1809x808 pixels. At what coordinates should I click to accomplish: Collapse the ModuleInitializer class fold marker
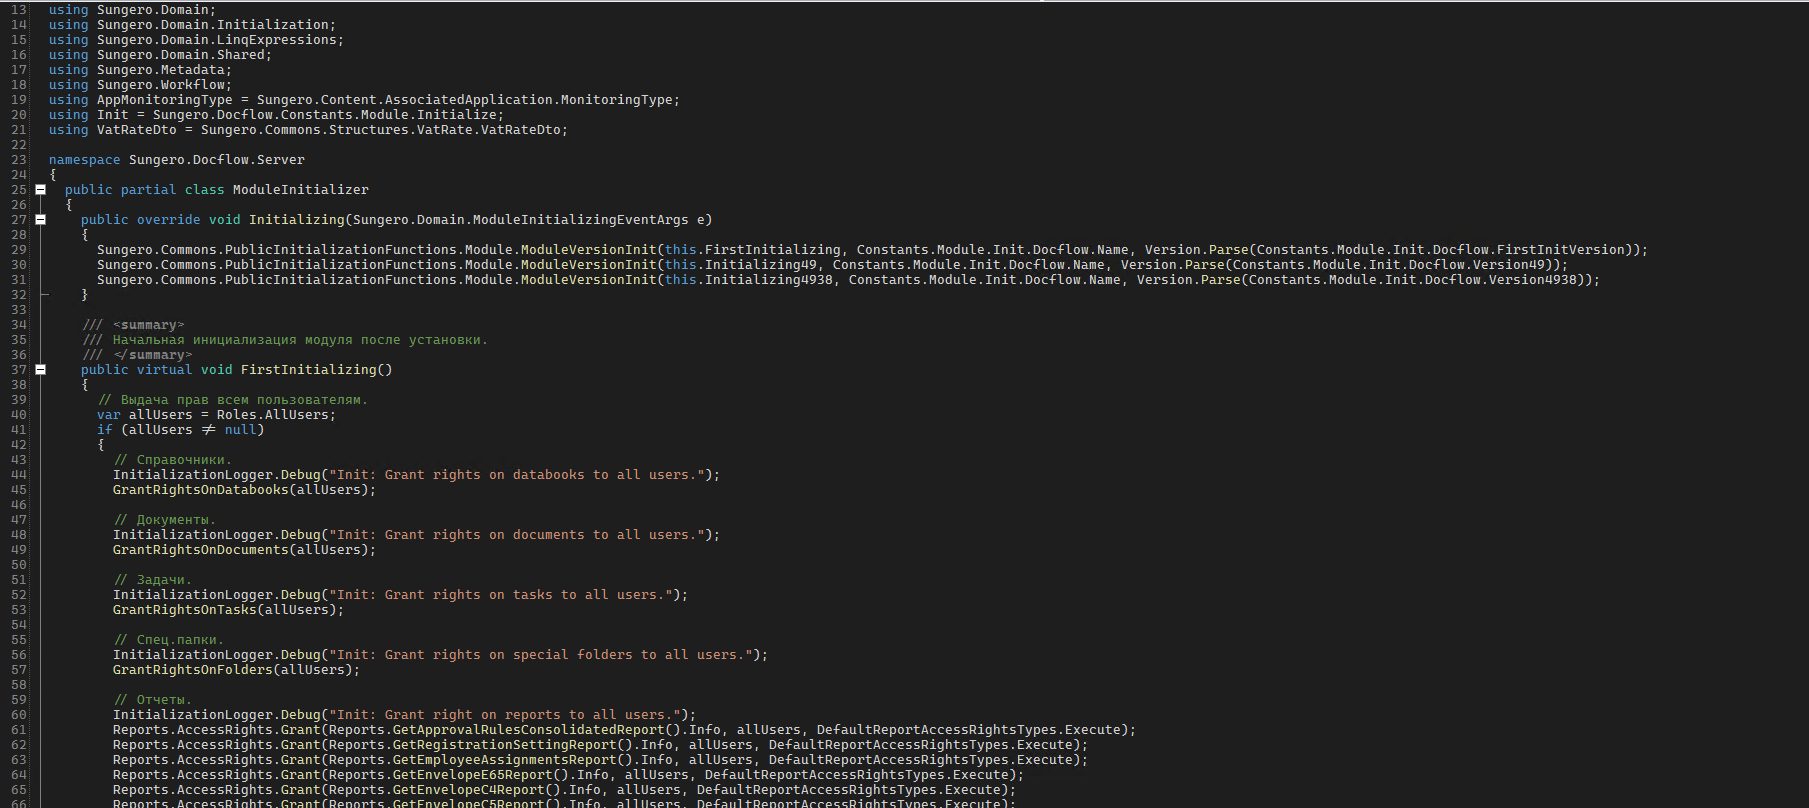(41, 189)
